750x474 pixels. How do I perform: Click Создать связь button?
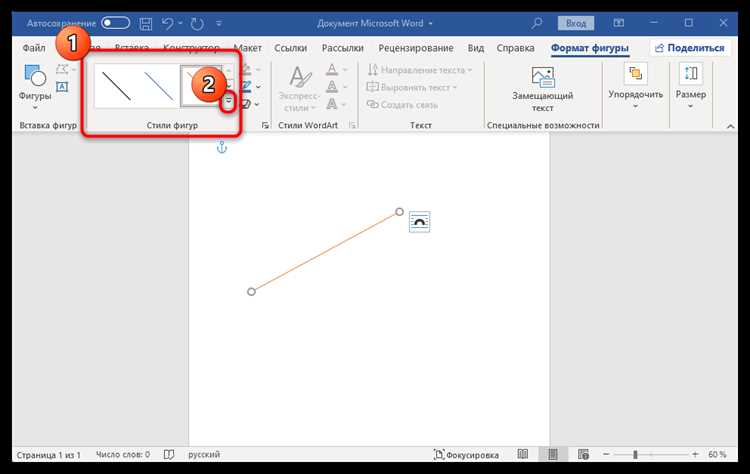pyautogui.click(x=402, y=104)
